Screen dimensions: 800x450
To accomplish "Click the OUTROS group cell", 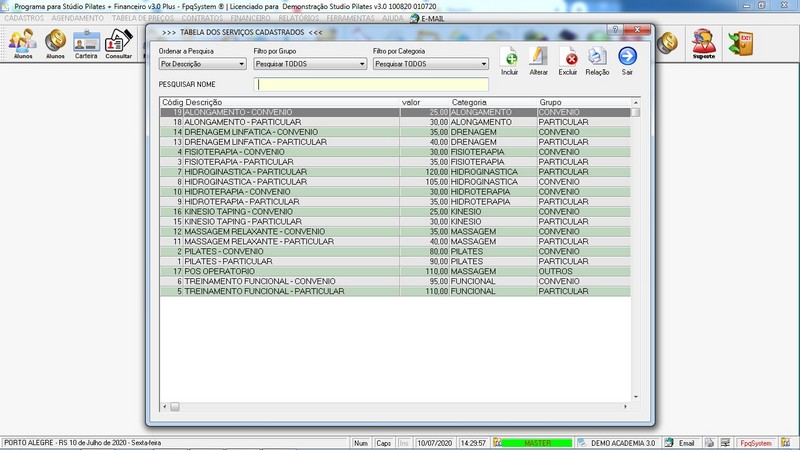I will pyautogui.click(x=584, y=271).
